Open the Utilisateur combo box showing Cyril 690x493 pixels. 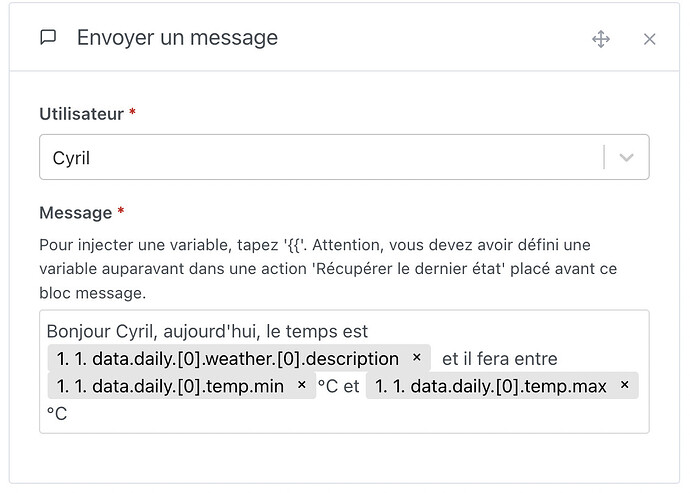[320, 157]
